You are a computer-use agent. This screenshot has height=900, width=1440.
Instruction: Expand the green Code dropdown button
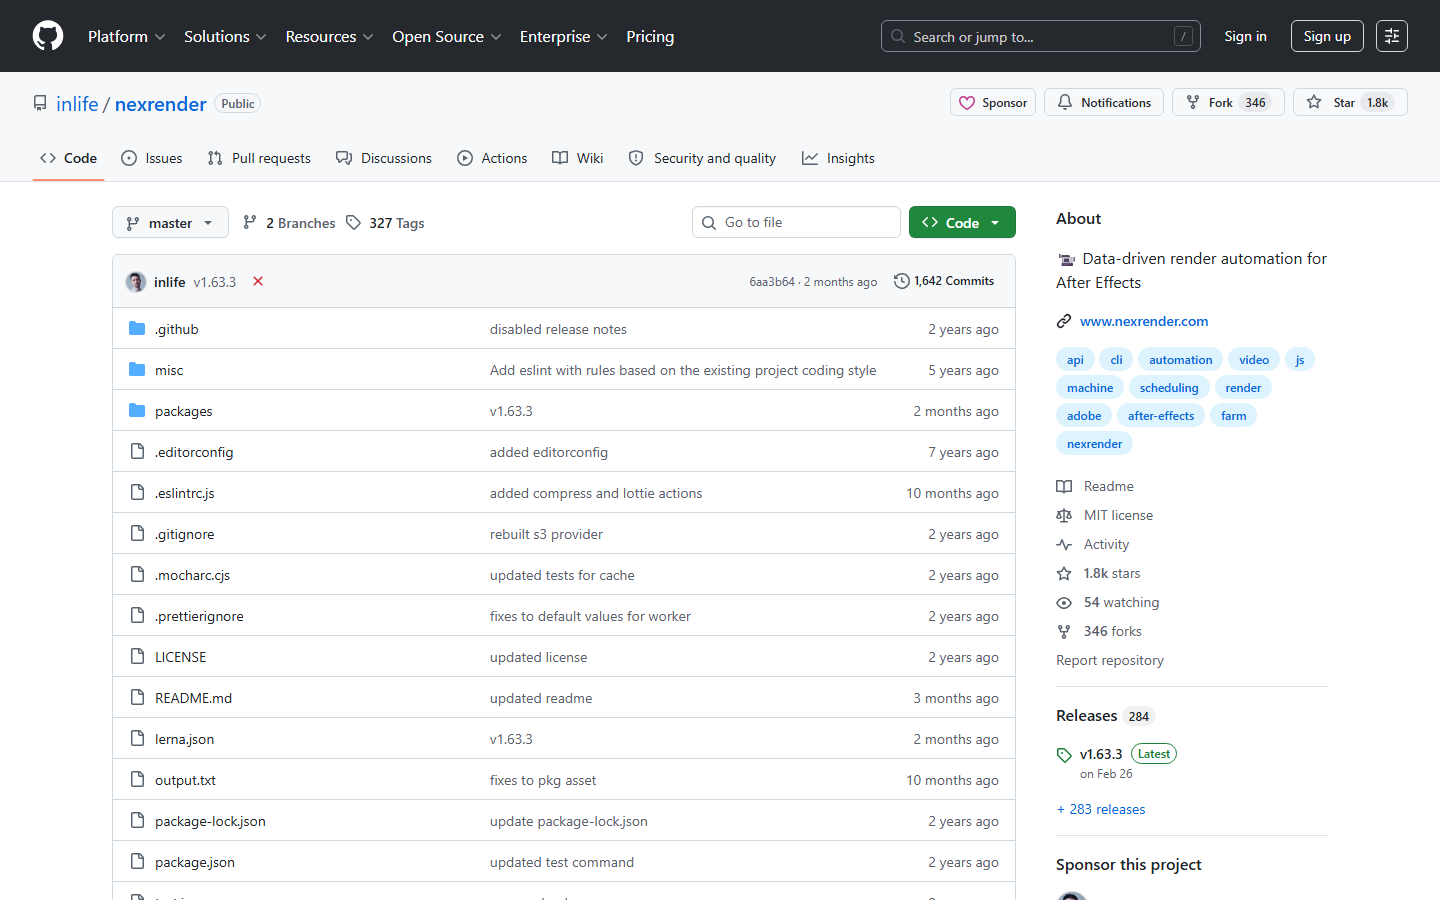(x=961, y=223)
